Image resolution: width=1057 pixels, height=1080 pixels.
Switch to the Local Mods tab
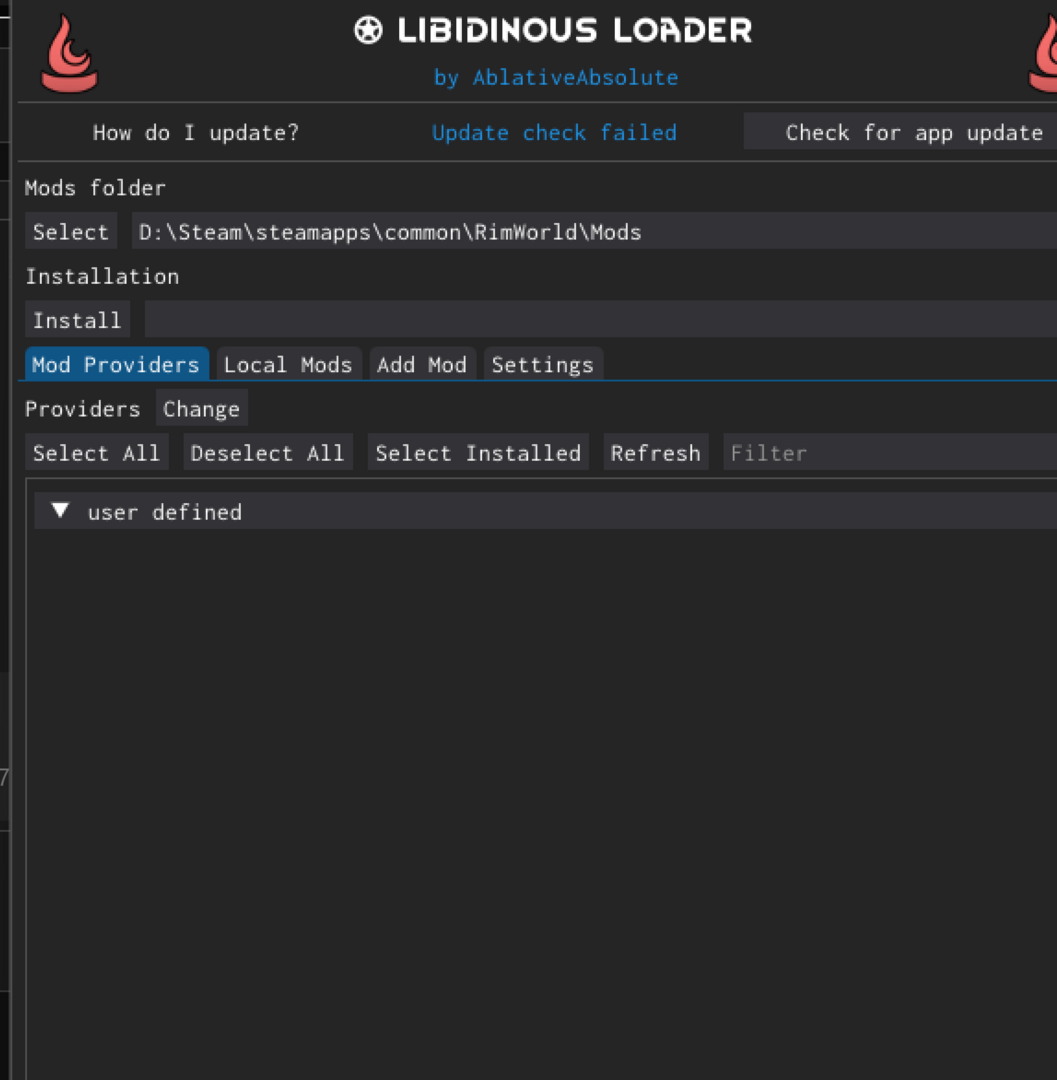[x=288, y=364]
